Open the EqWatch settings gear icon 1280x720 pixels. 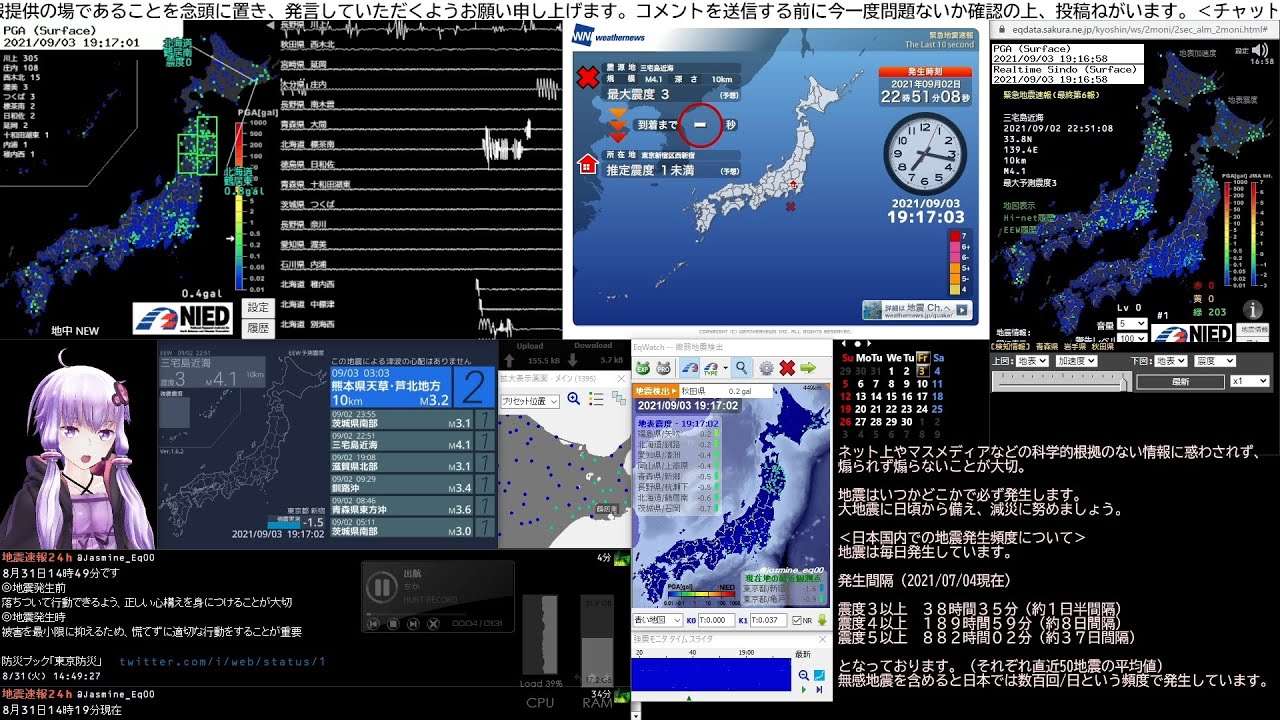click(x=768, y=366)
